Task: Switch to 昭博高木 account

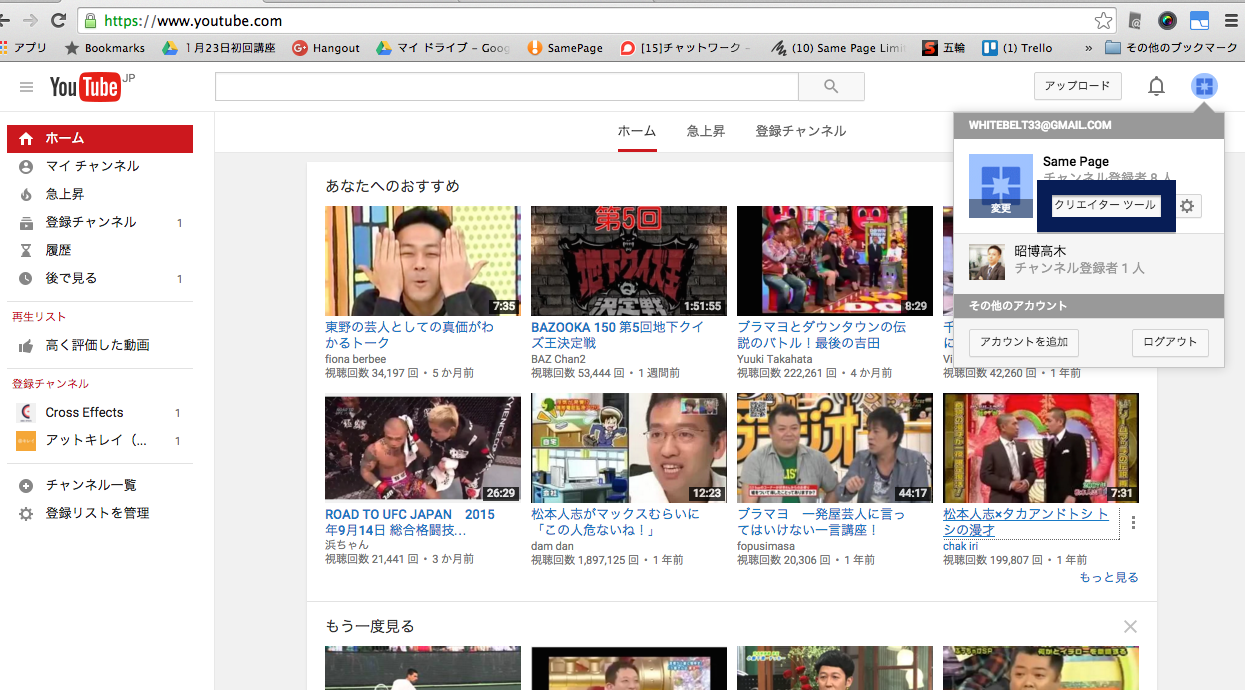Action: click(x=1089, y=260)
